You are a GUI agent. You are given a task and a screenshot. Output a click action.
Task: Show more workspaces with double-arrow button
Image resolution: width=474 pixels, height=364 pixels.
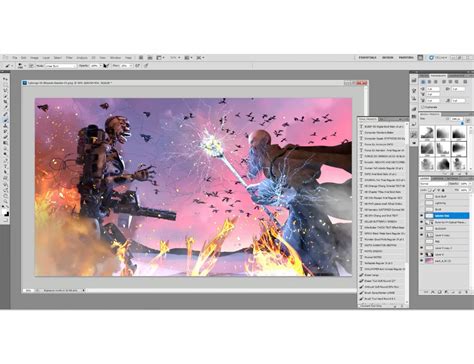(x=420, y=58)
